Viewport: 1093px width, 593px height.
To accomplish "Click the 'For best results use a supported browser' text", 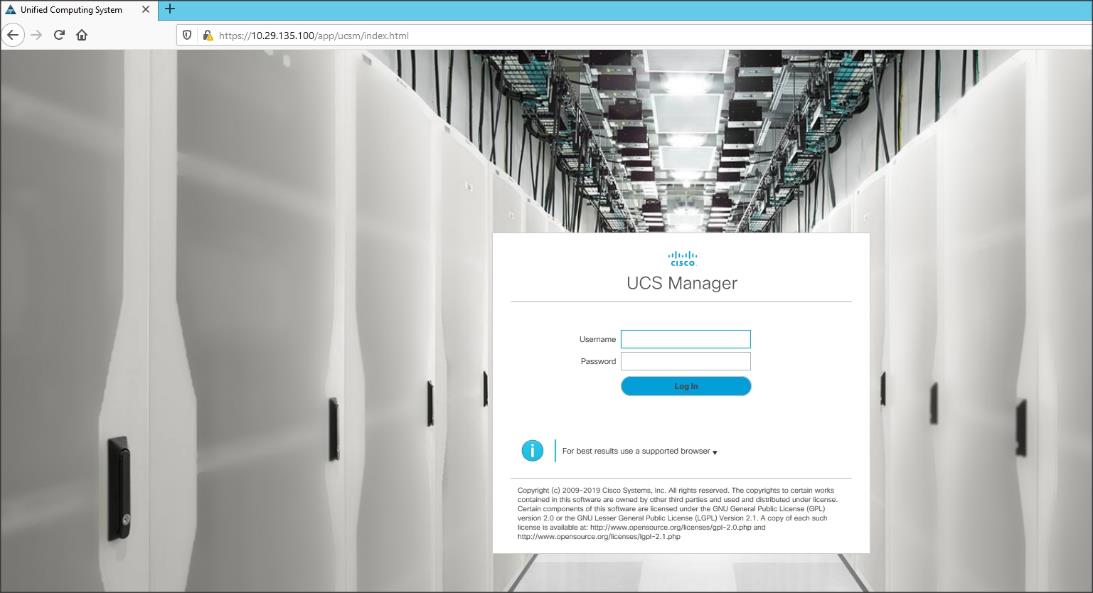I will 636,451.
